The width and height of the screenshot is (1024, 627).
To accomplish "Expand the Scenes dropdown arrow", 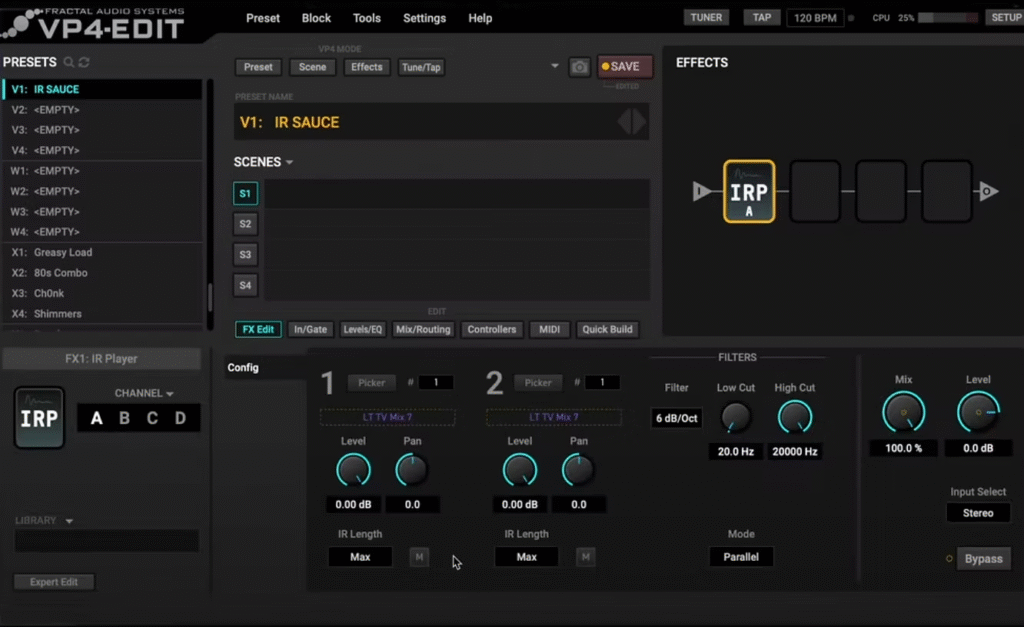I will coord(290,162).
